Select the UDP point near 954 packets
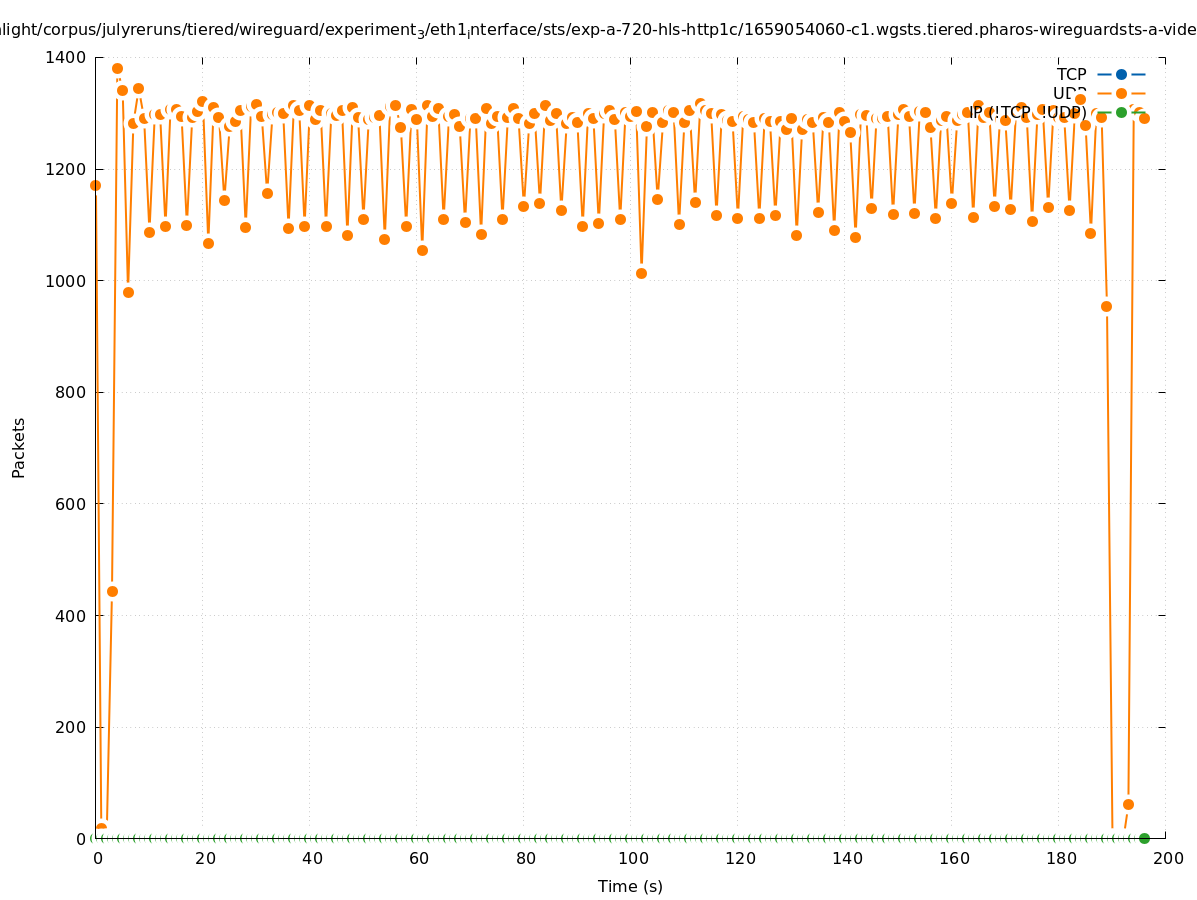 1106,306
